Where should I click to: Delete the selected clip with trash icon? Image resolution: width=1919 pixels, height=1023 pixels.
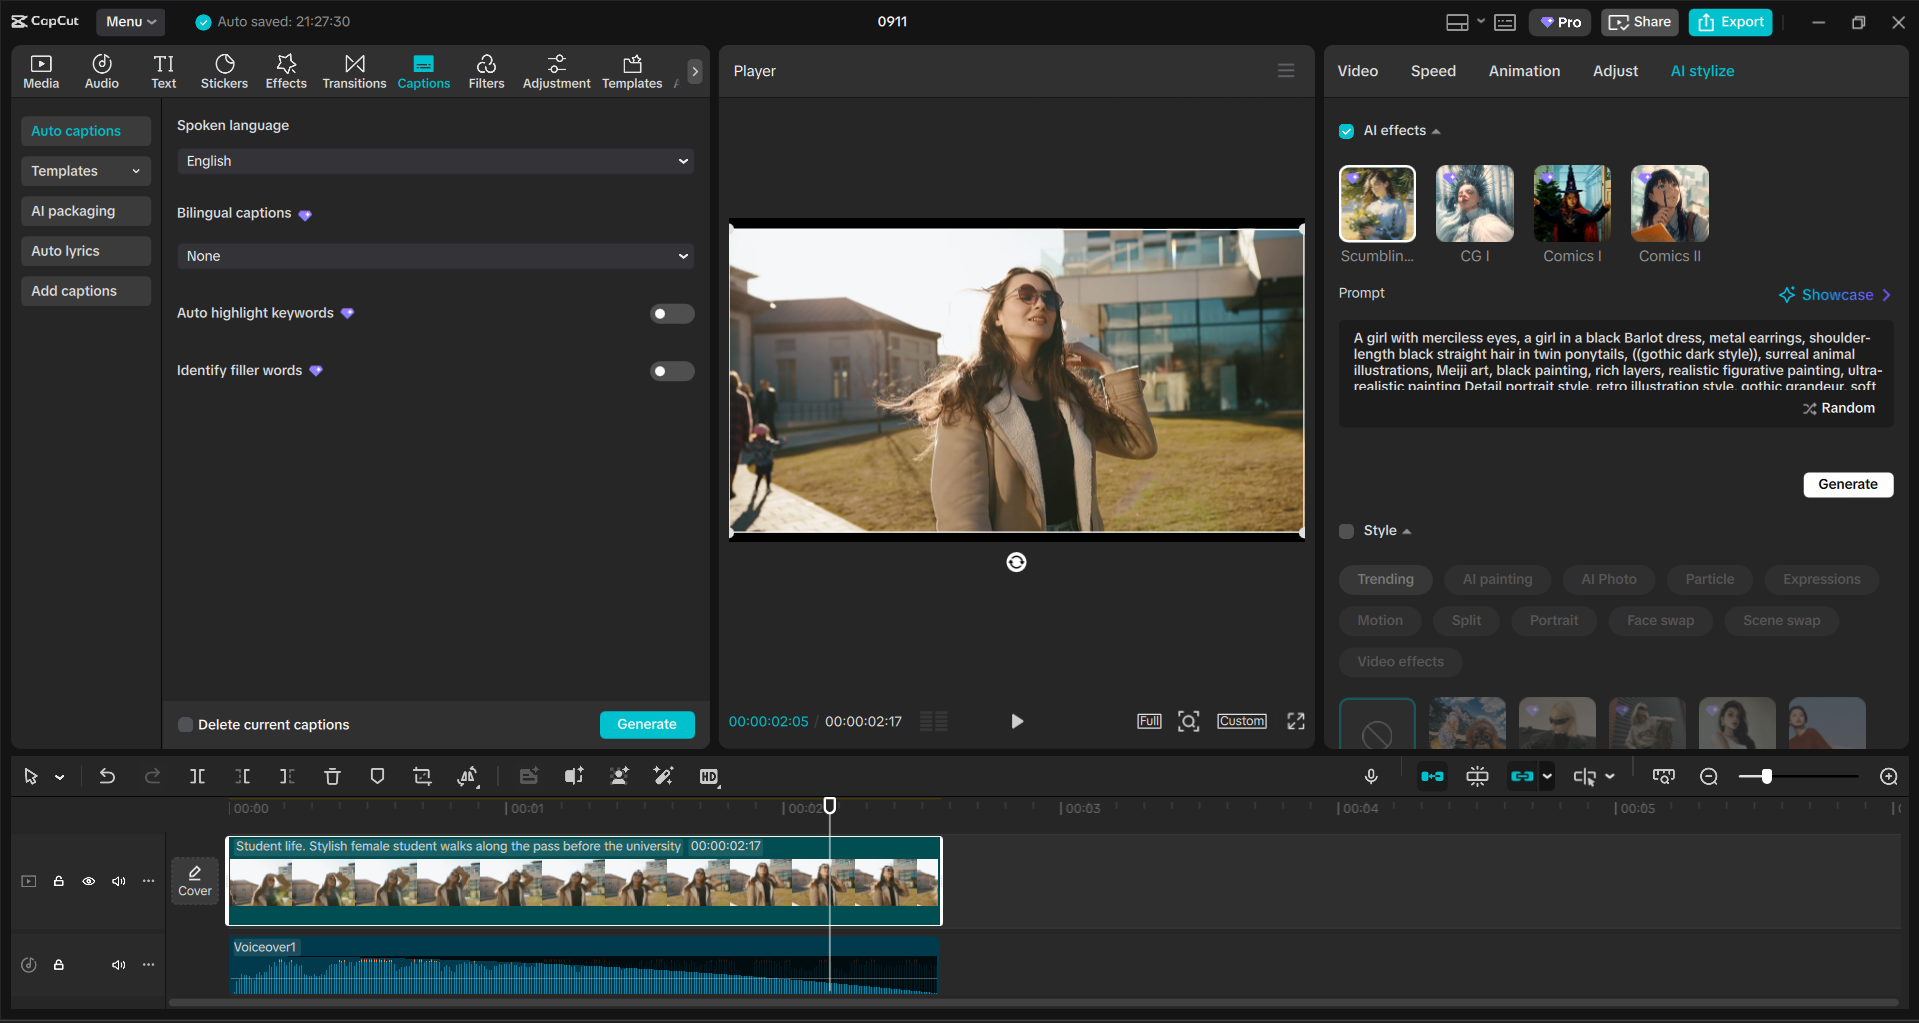pyautogui.click(x=332, y=776)
